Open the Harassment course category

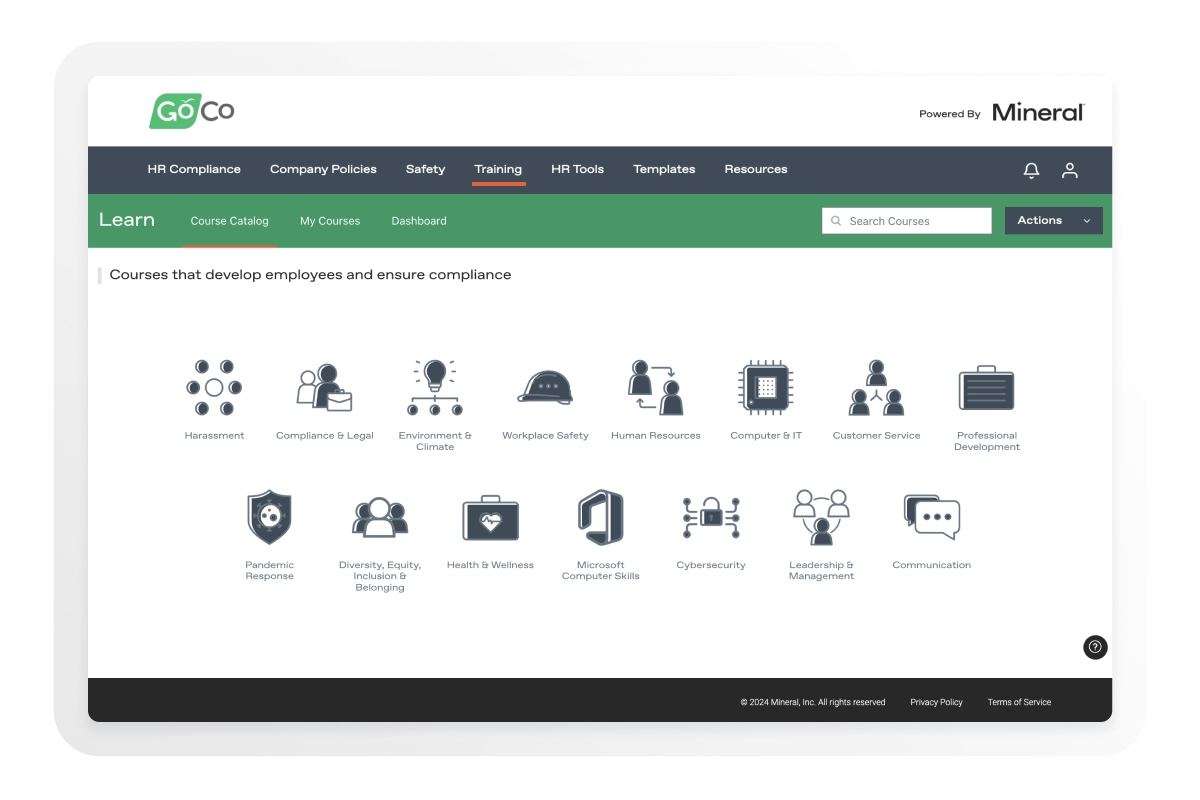pos(214,388)
